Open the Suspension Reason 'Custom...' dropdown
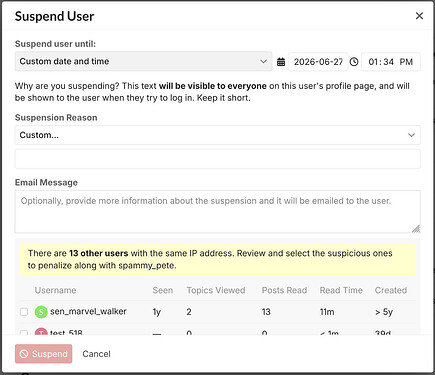 coord(217,135)
